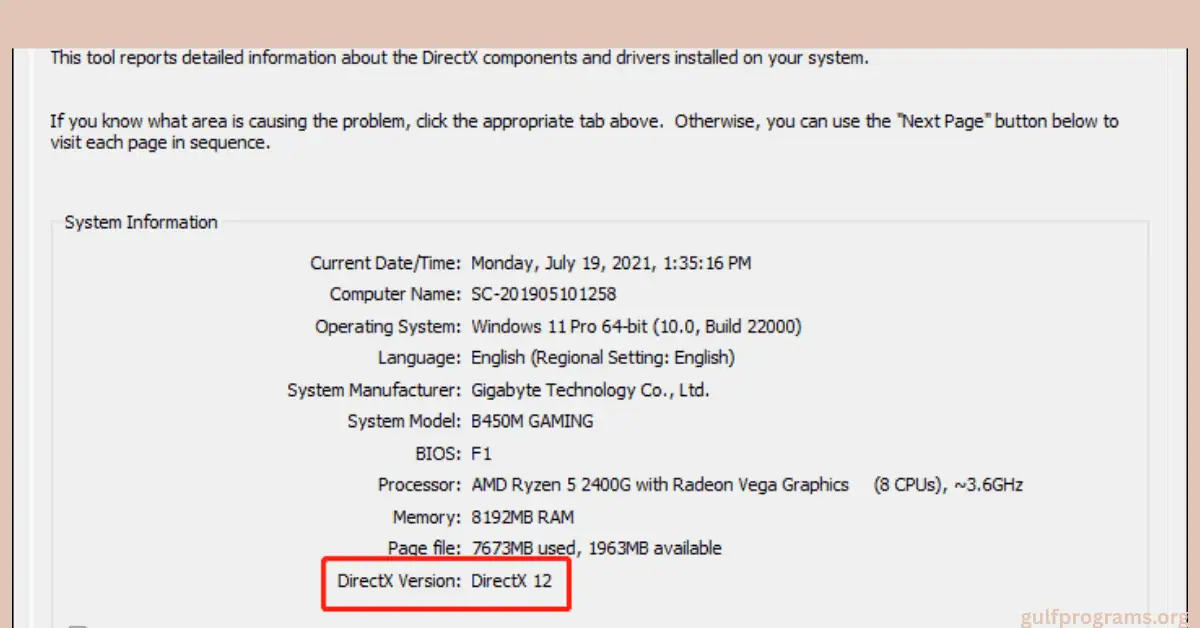This screenshot has width=1200, height=628.
Task: Select the Next Page instruction text
Action: [x=585, y=131]
